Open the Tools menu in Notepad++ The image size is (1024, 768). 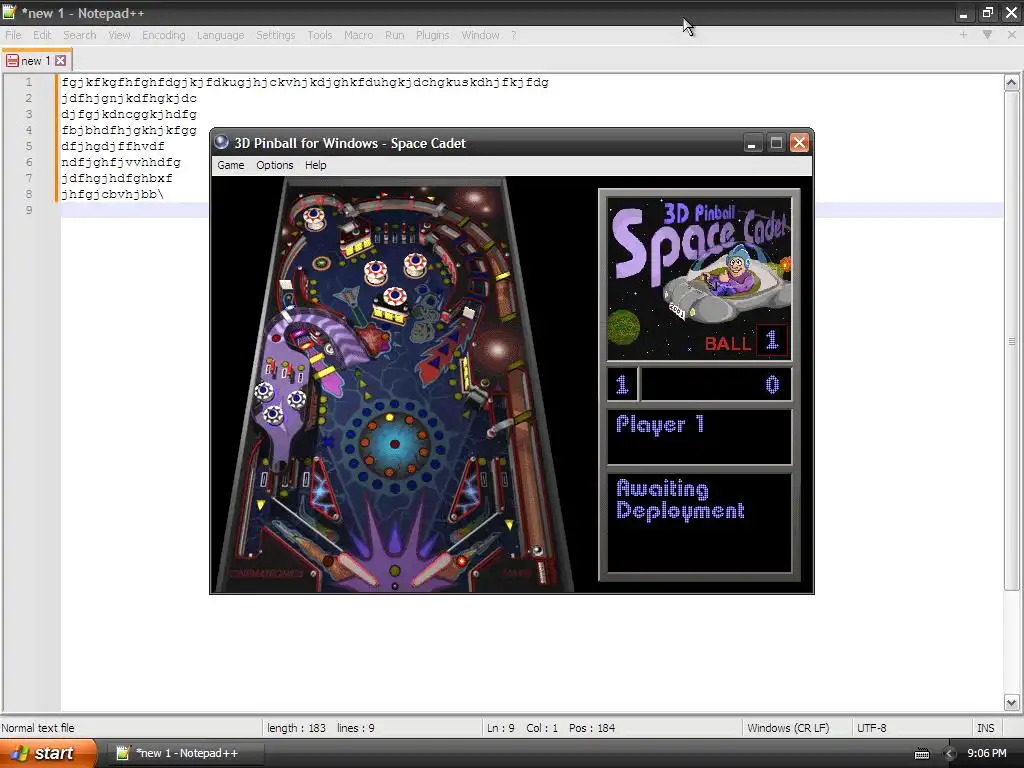pyautogui.click(x=319, y=35)
